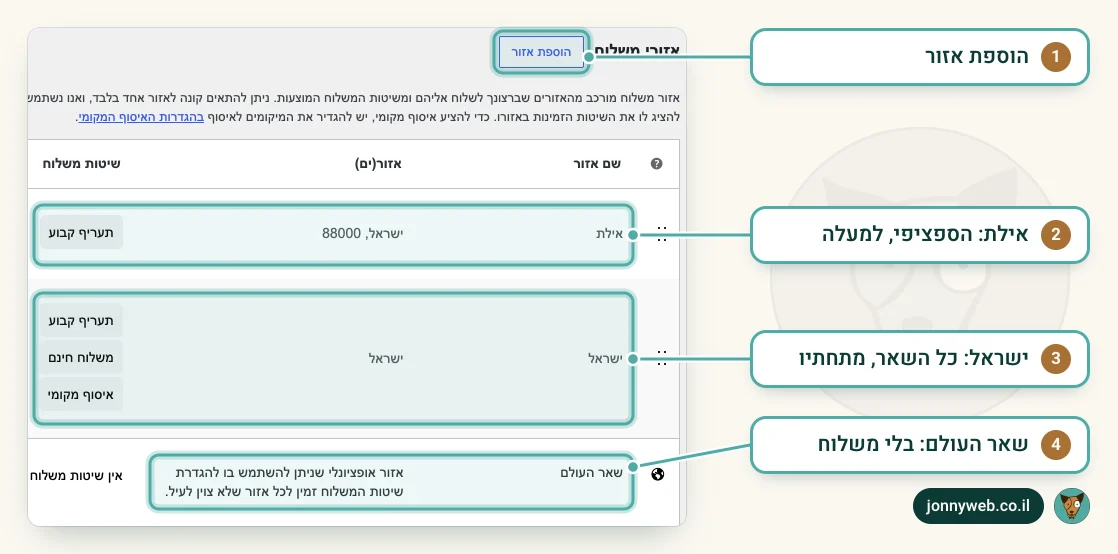Click the איסוף מקומי shipping method button
The height and width of the screenshot is (554, 1118).
pos(81,394)
